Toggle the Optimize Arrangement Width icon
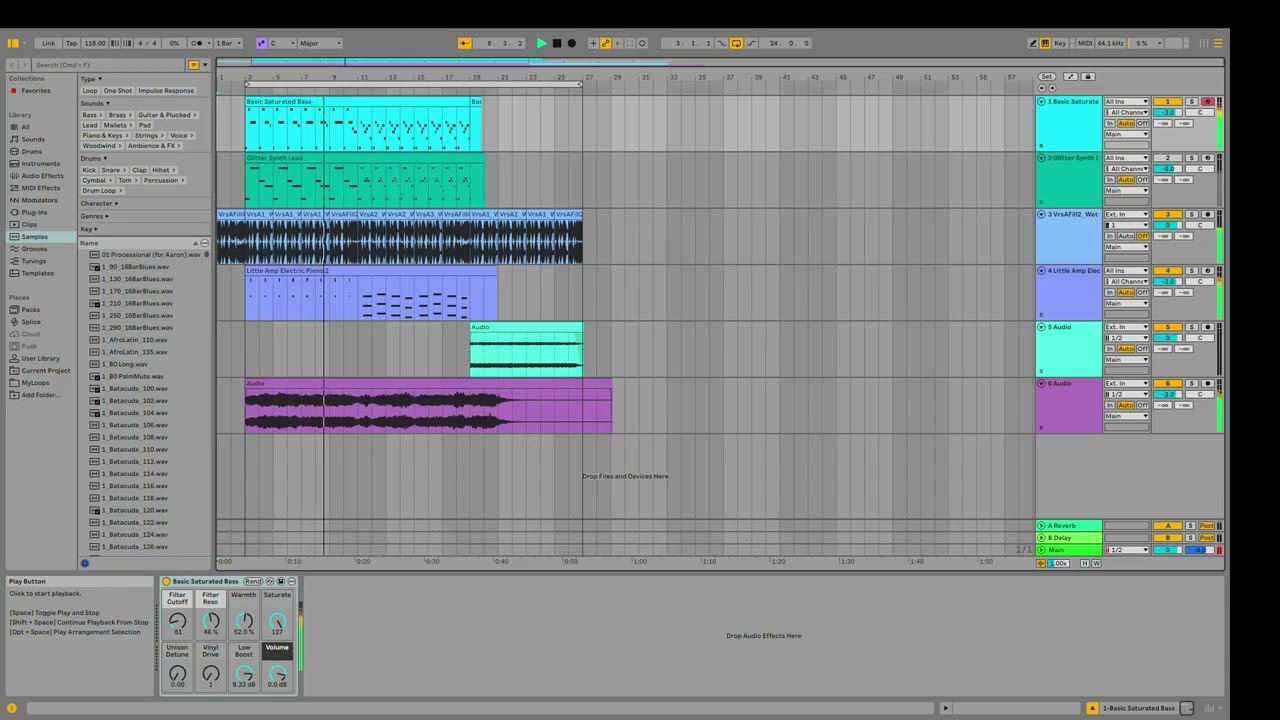1280x720 pixels. coord(1070,77)
